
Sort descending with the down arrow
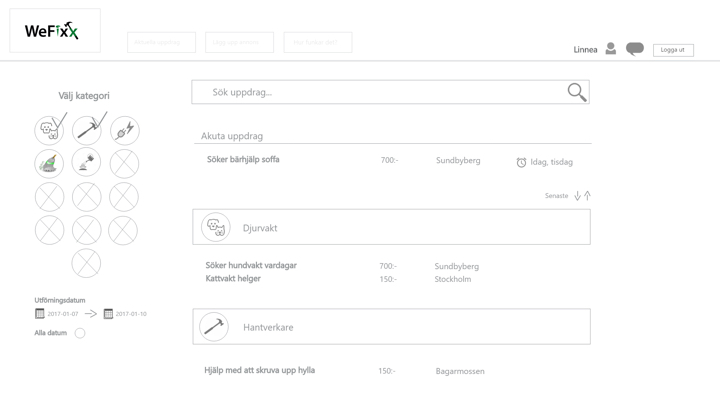coord(577,196)
